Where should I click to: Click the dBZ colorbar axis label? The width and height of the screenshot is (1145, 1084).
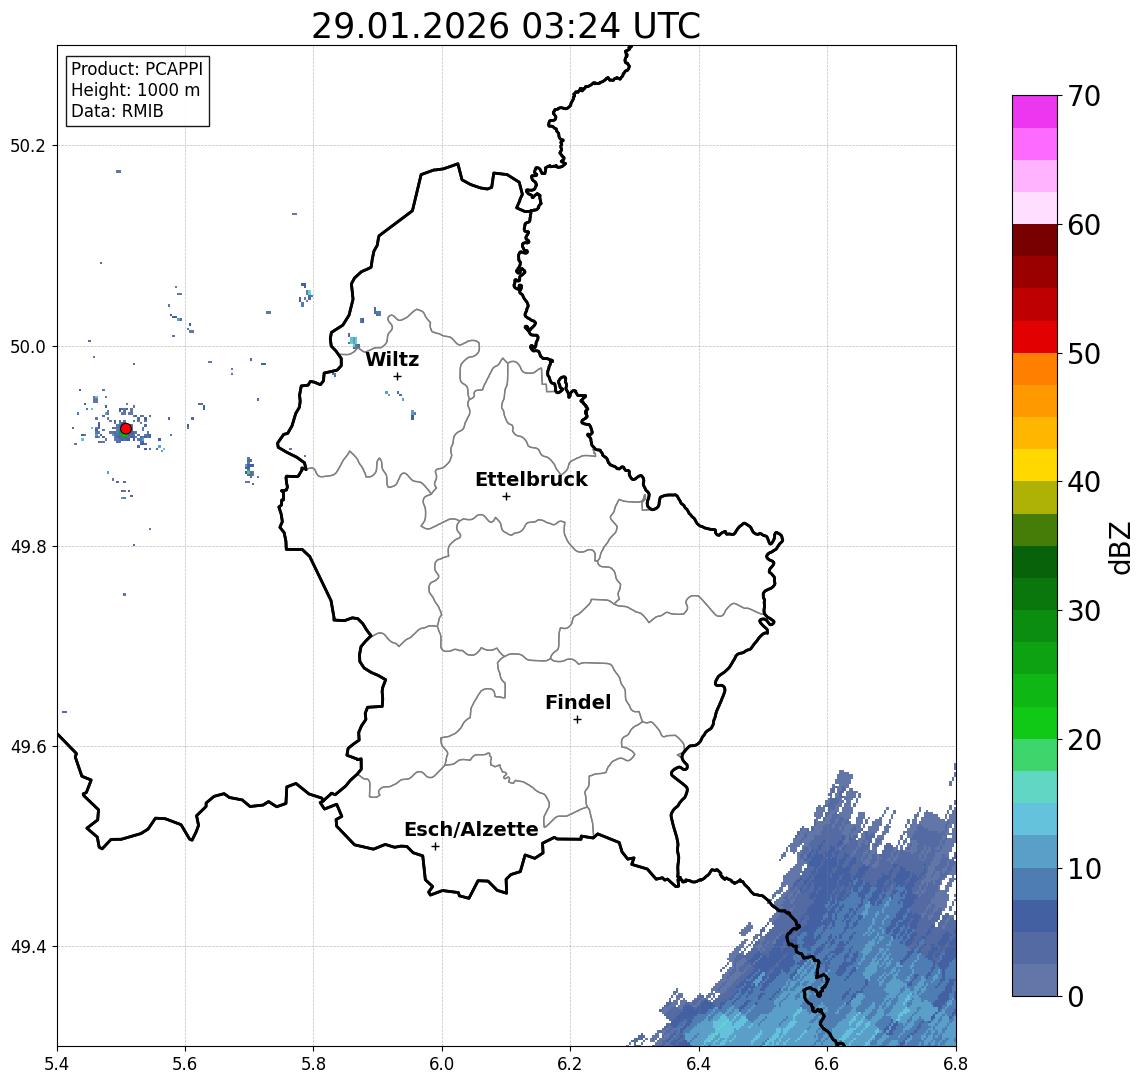coord(1120,548)
